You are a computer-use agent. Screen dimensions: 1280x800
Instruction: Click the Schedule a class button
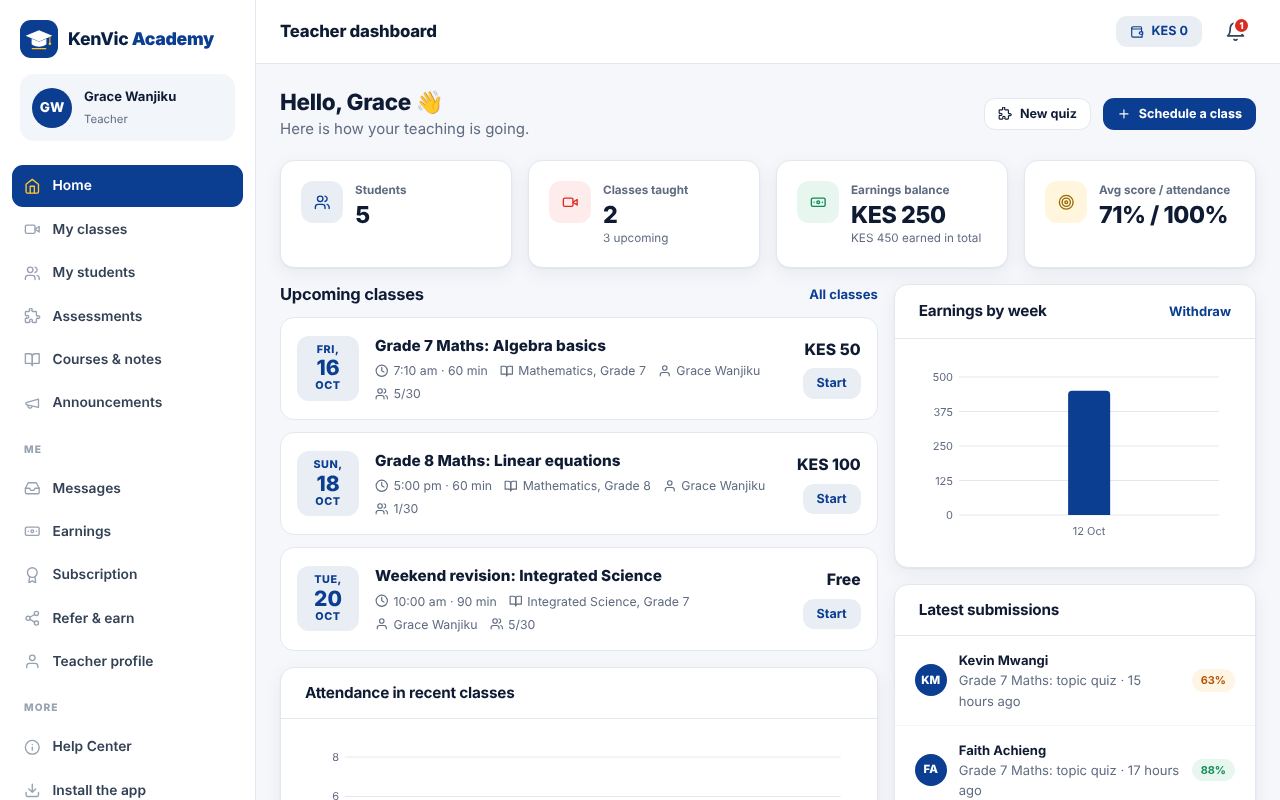(x=1179, y=114)
